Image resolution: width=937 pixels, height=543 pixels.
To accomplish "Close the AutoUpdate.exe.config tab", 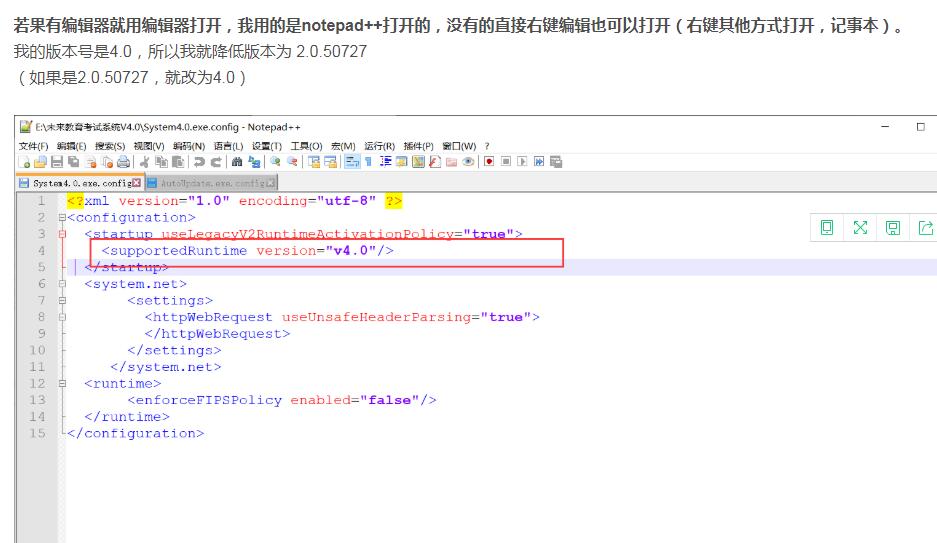I will [x=270, y=183].
